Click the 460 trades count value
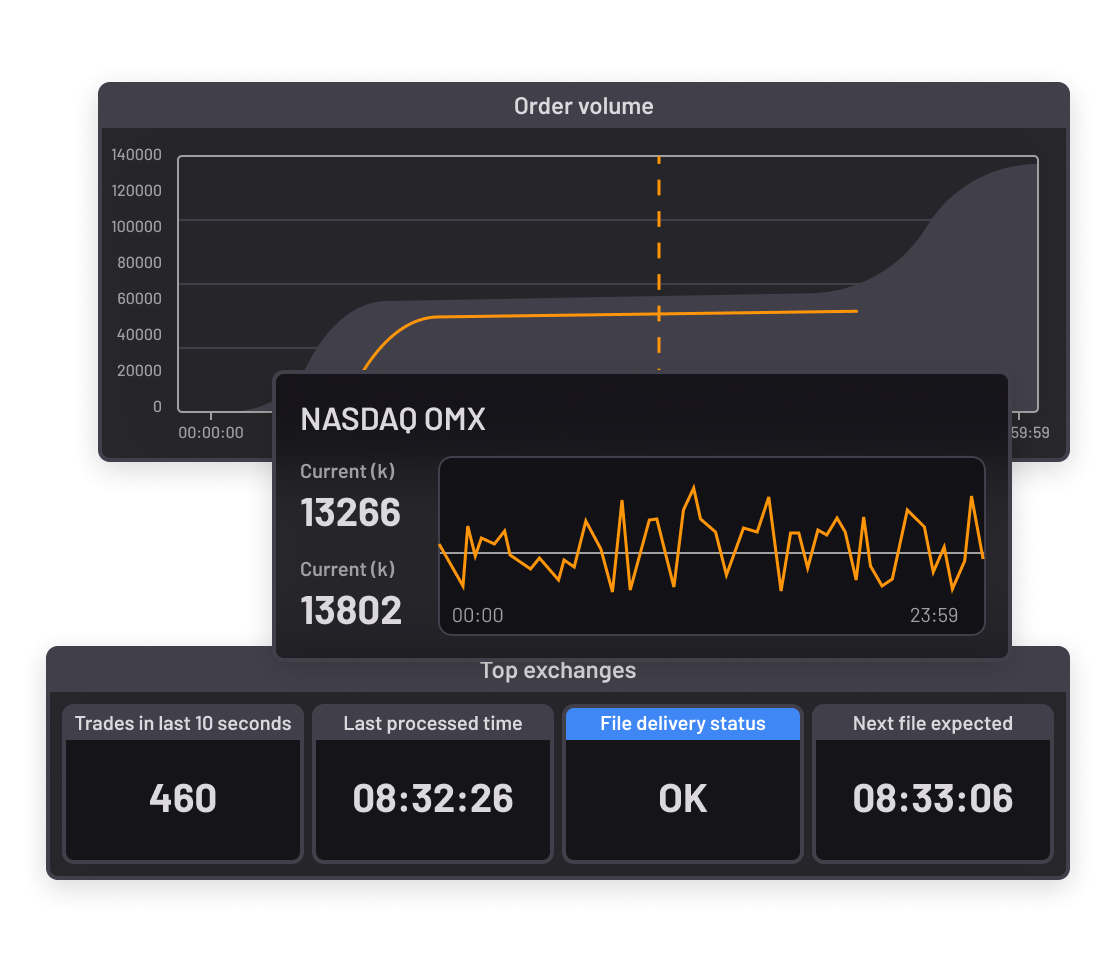 tap(183, 799)
